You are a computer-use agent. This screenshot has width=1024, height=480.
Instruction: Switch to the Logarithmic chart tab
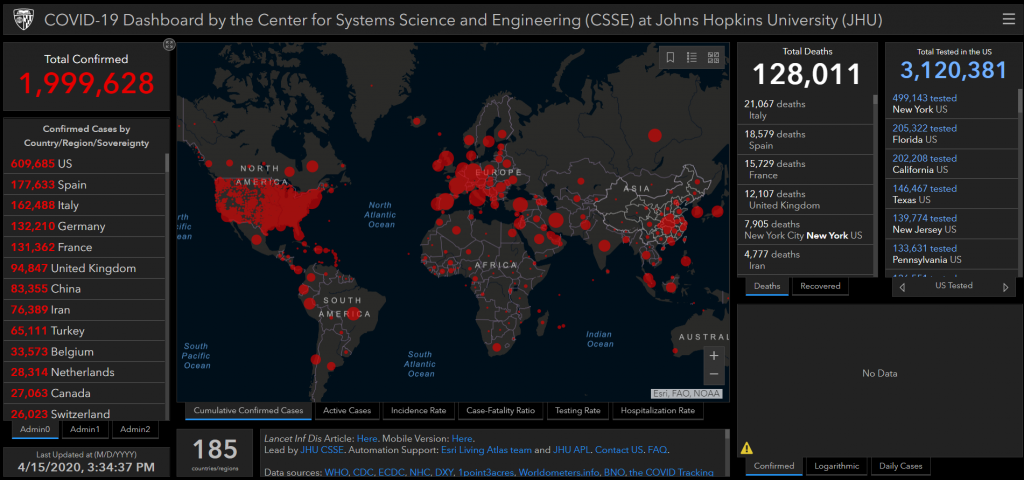coord(837,466)
